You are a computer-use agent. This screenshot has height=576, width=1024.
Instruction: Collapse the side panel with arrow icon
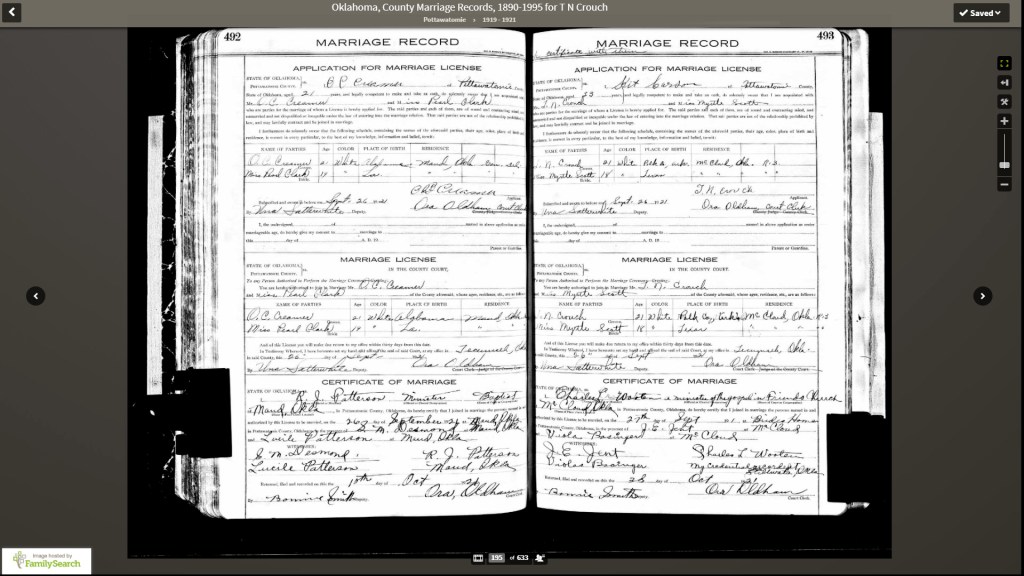tap(1004, 82)
